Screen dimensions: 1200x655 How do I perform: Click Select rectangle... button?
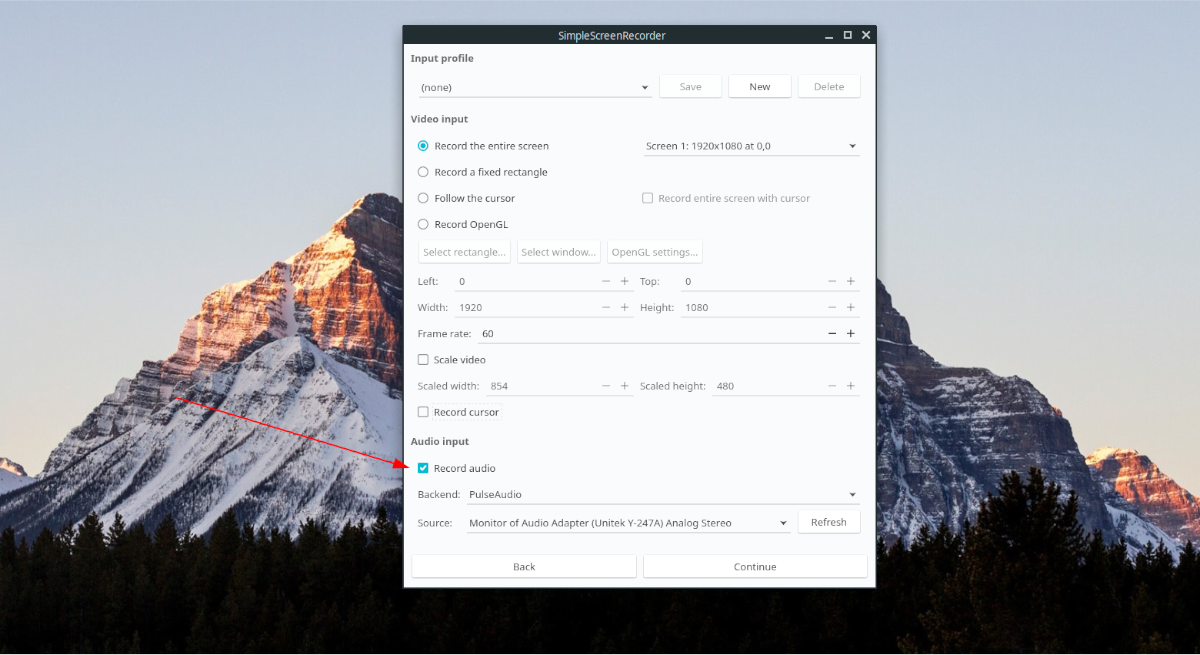464,252
